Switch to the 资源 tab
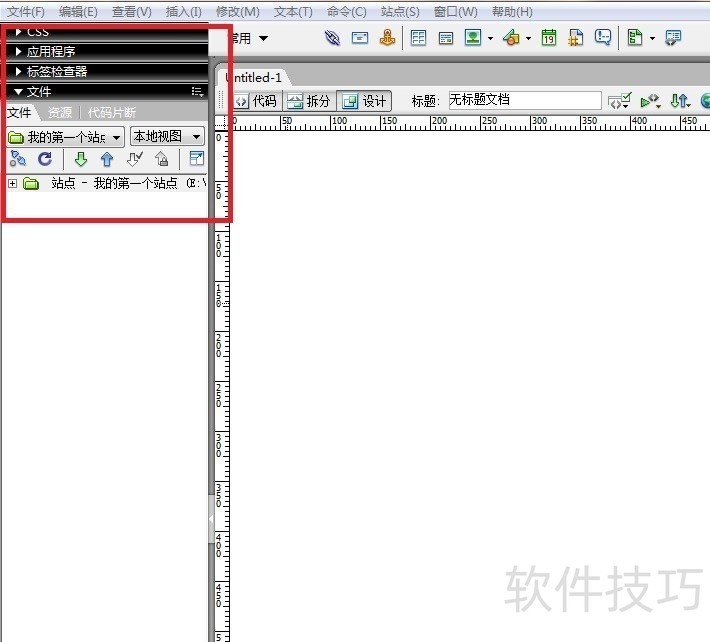710x642 pixels. (x=60, y=112)
